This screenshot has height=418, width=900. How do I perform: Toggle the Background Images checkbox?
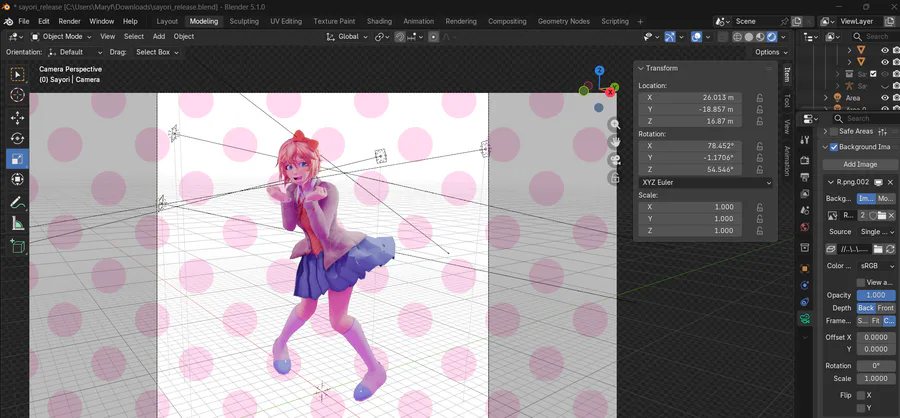[834, 147]
